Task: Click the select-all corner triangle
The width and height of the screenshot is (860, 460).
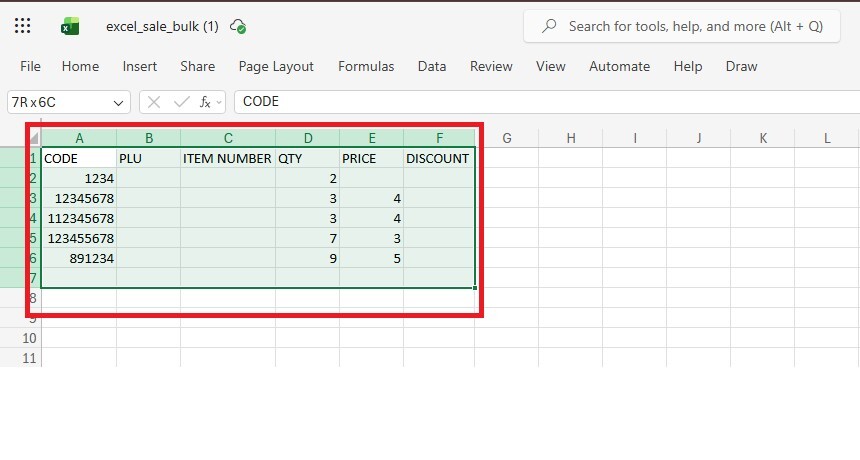Action: tap(34, 138)
